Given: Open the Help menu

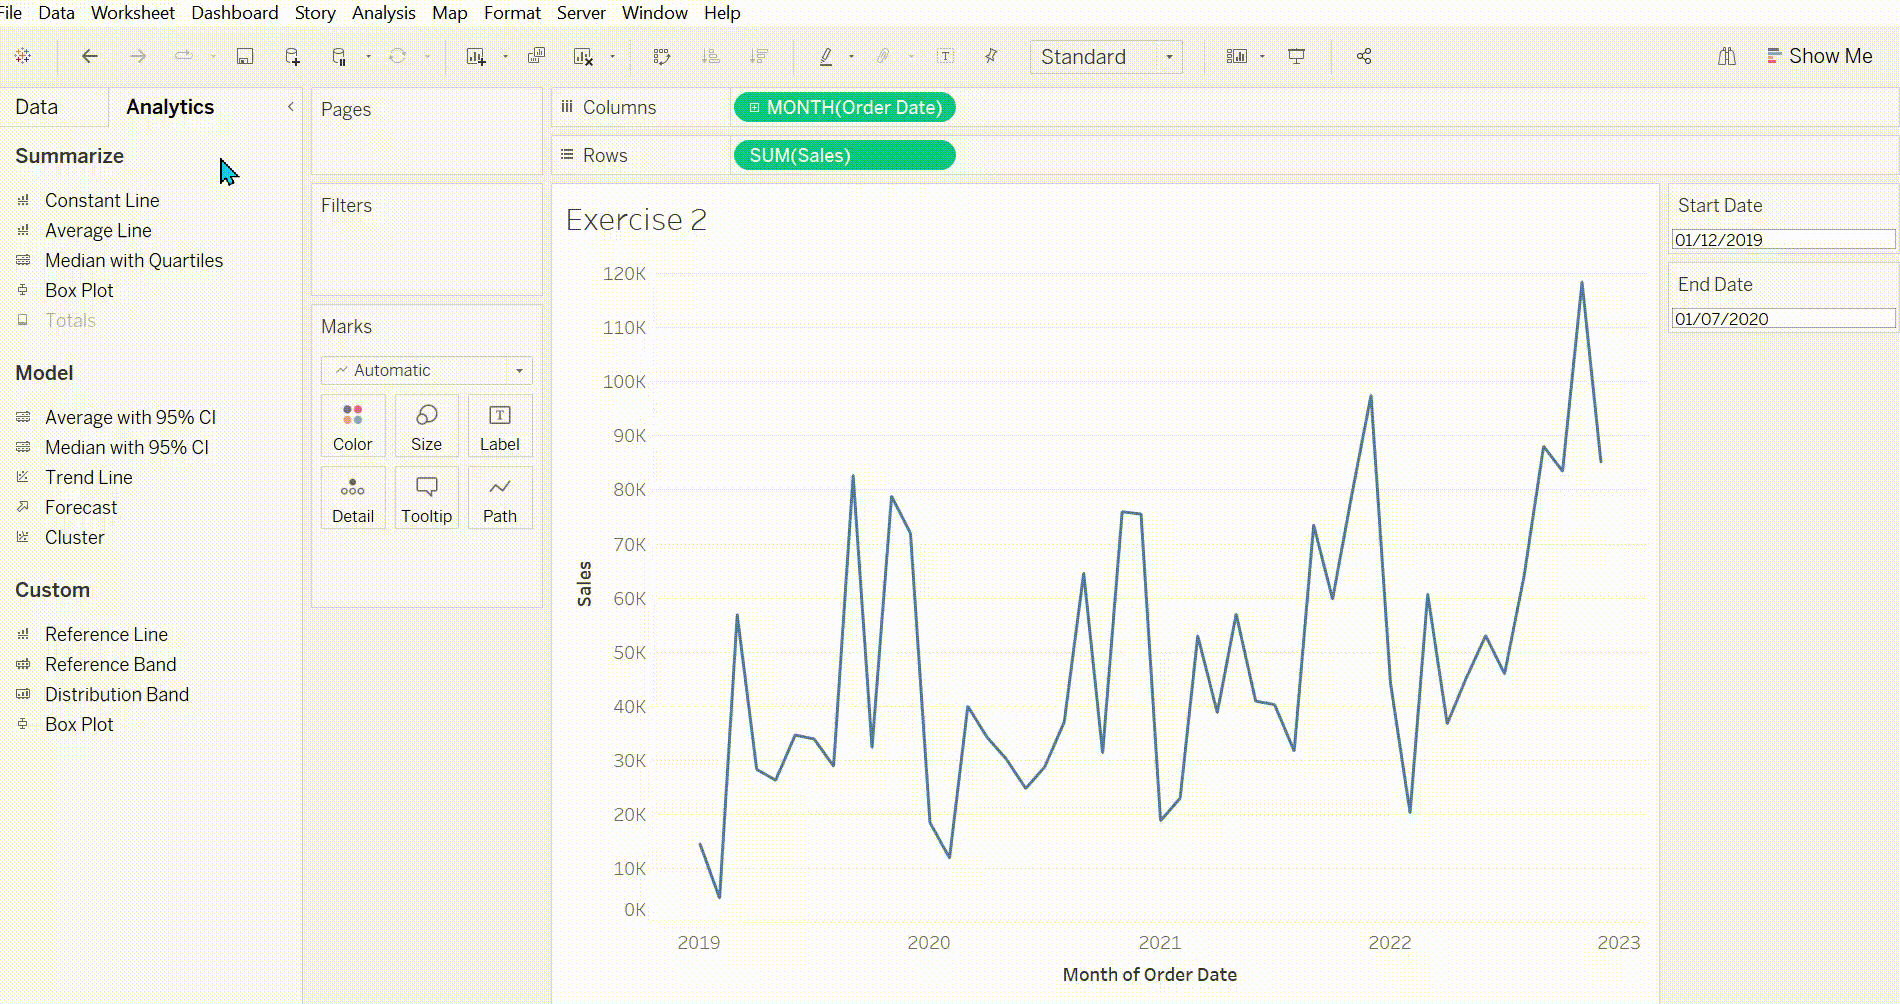Looking at the screenshot, I should [x=722, y=13].
